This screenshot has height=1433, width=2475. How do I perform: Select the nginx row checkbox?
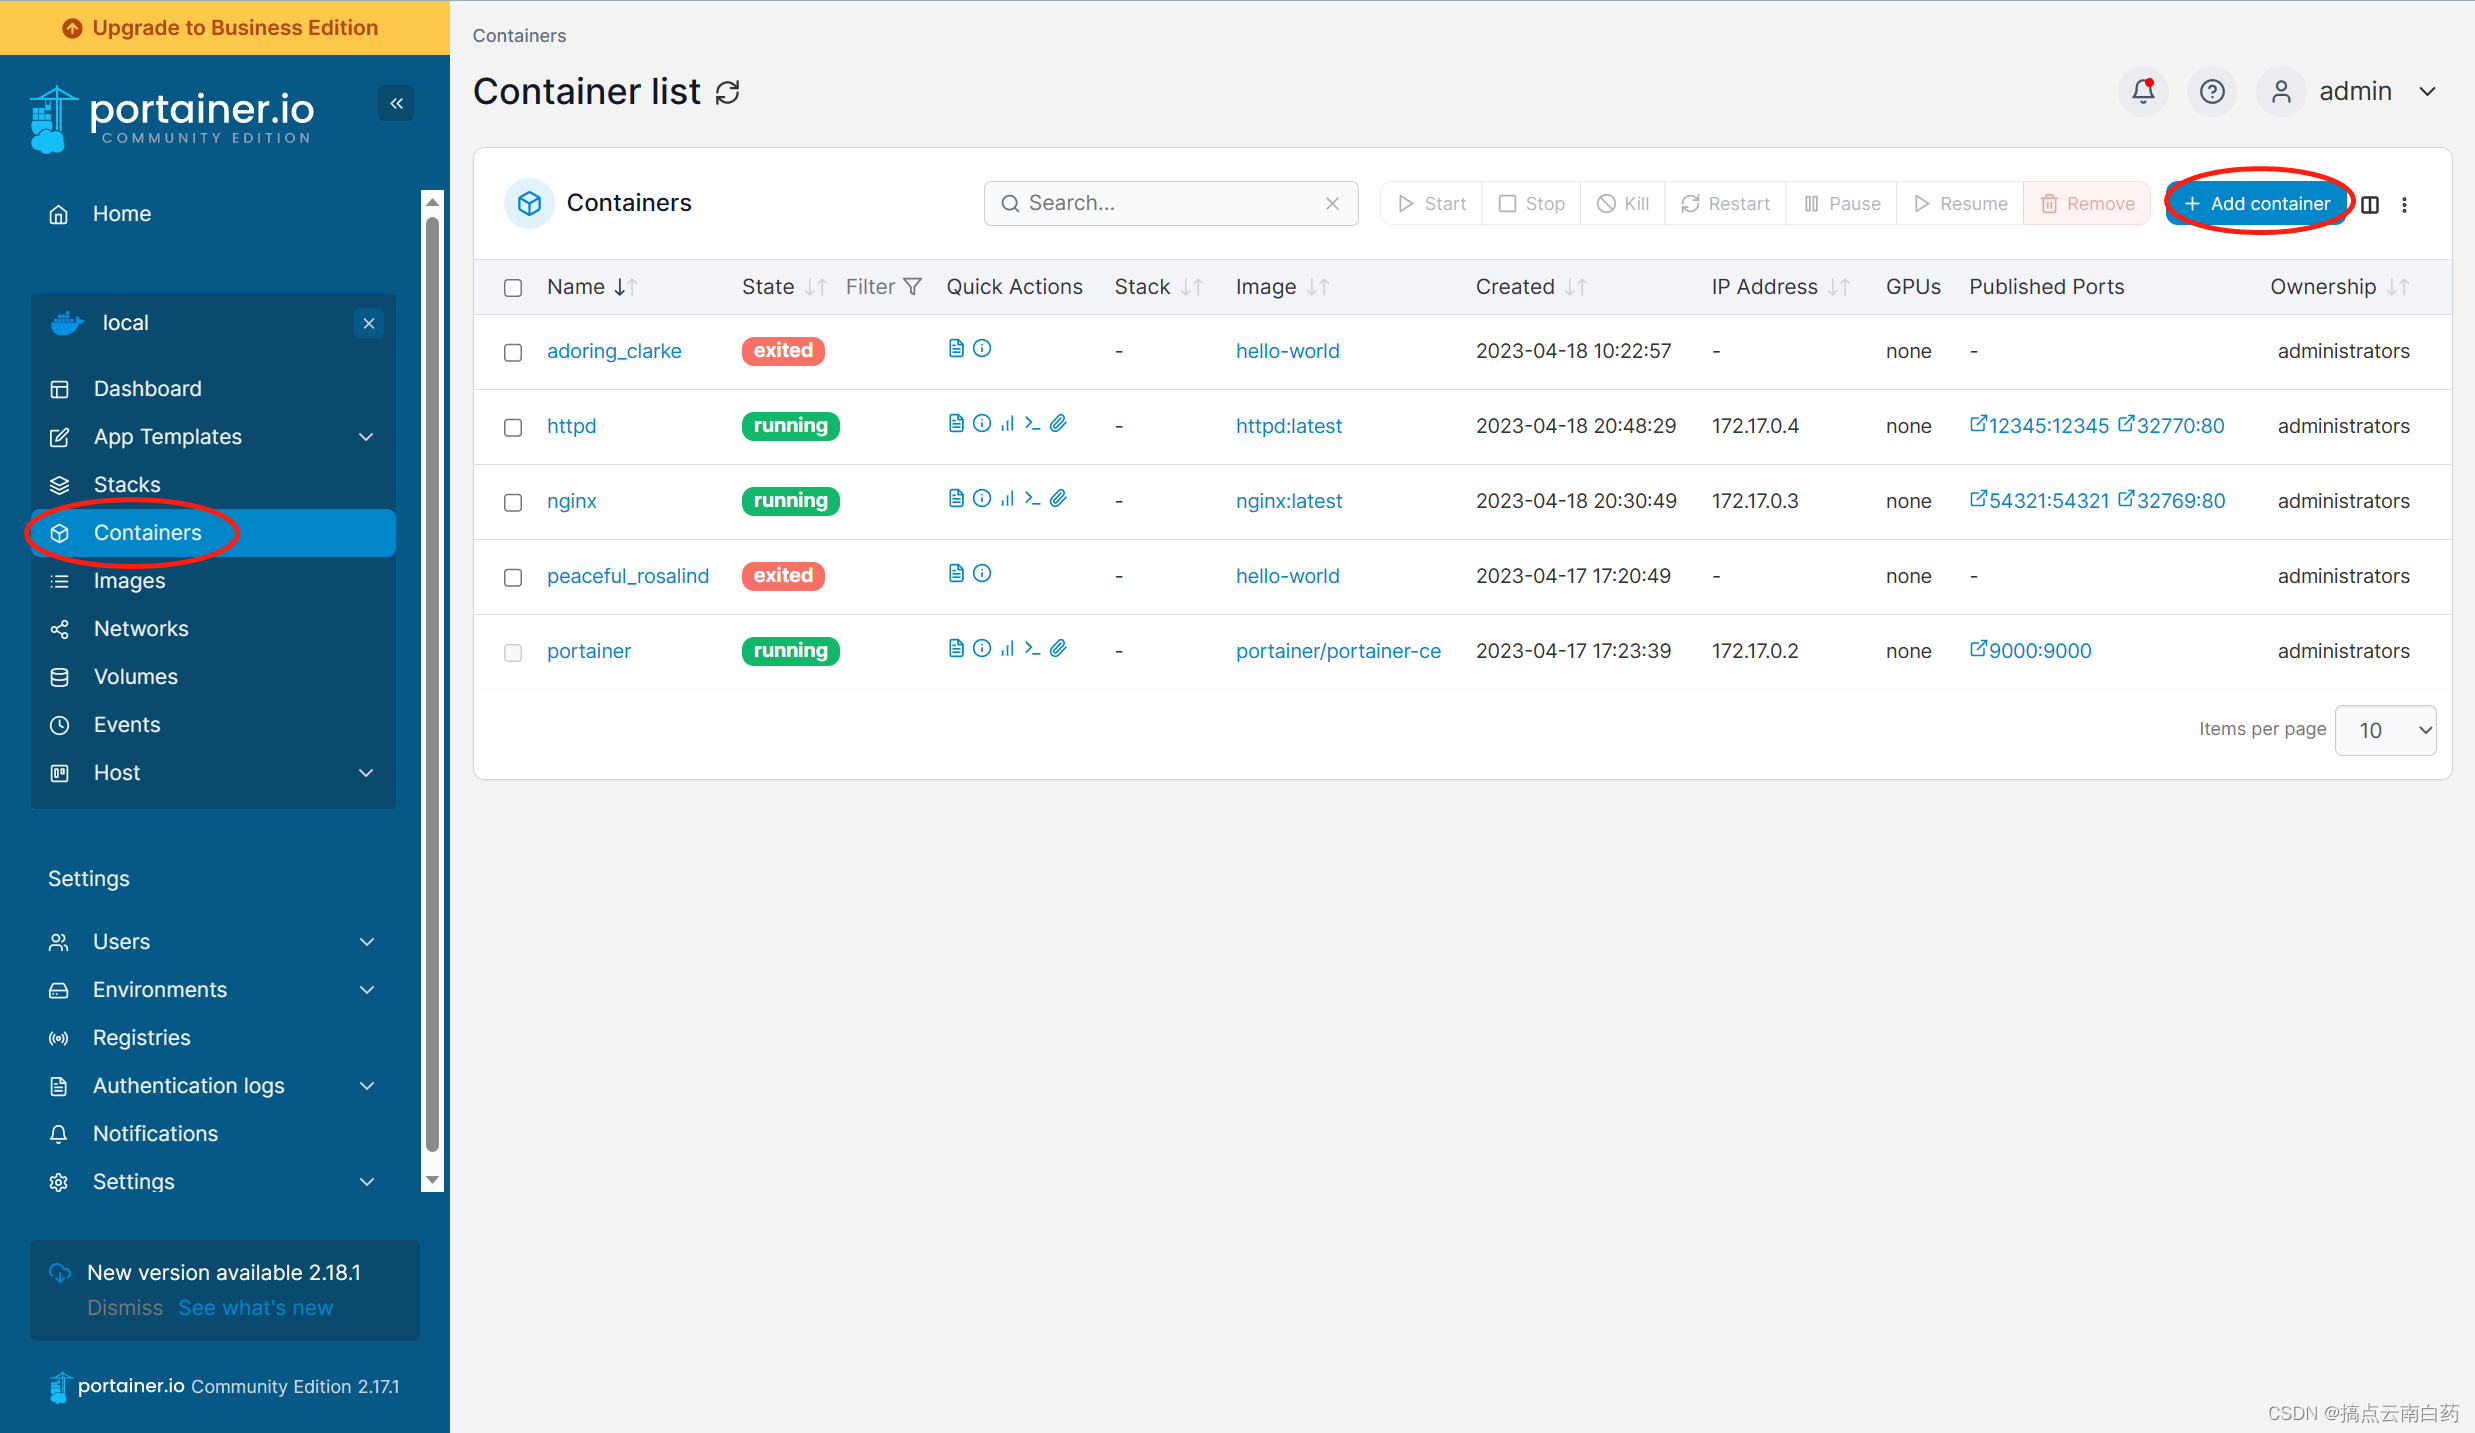(x=513, y=502)
